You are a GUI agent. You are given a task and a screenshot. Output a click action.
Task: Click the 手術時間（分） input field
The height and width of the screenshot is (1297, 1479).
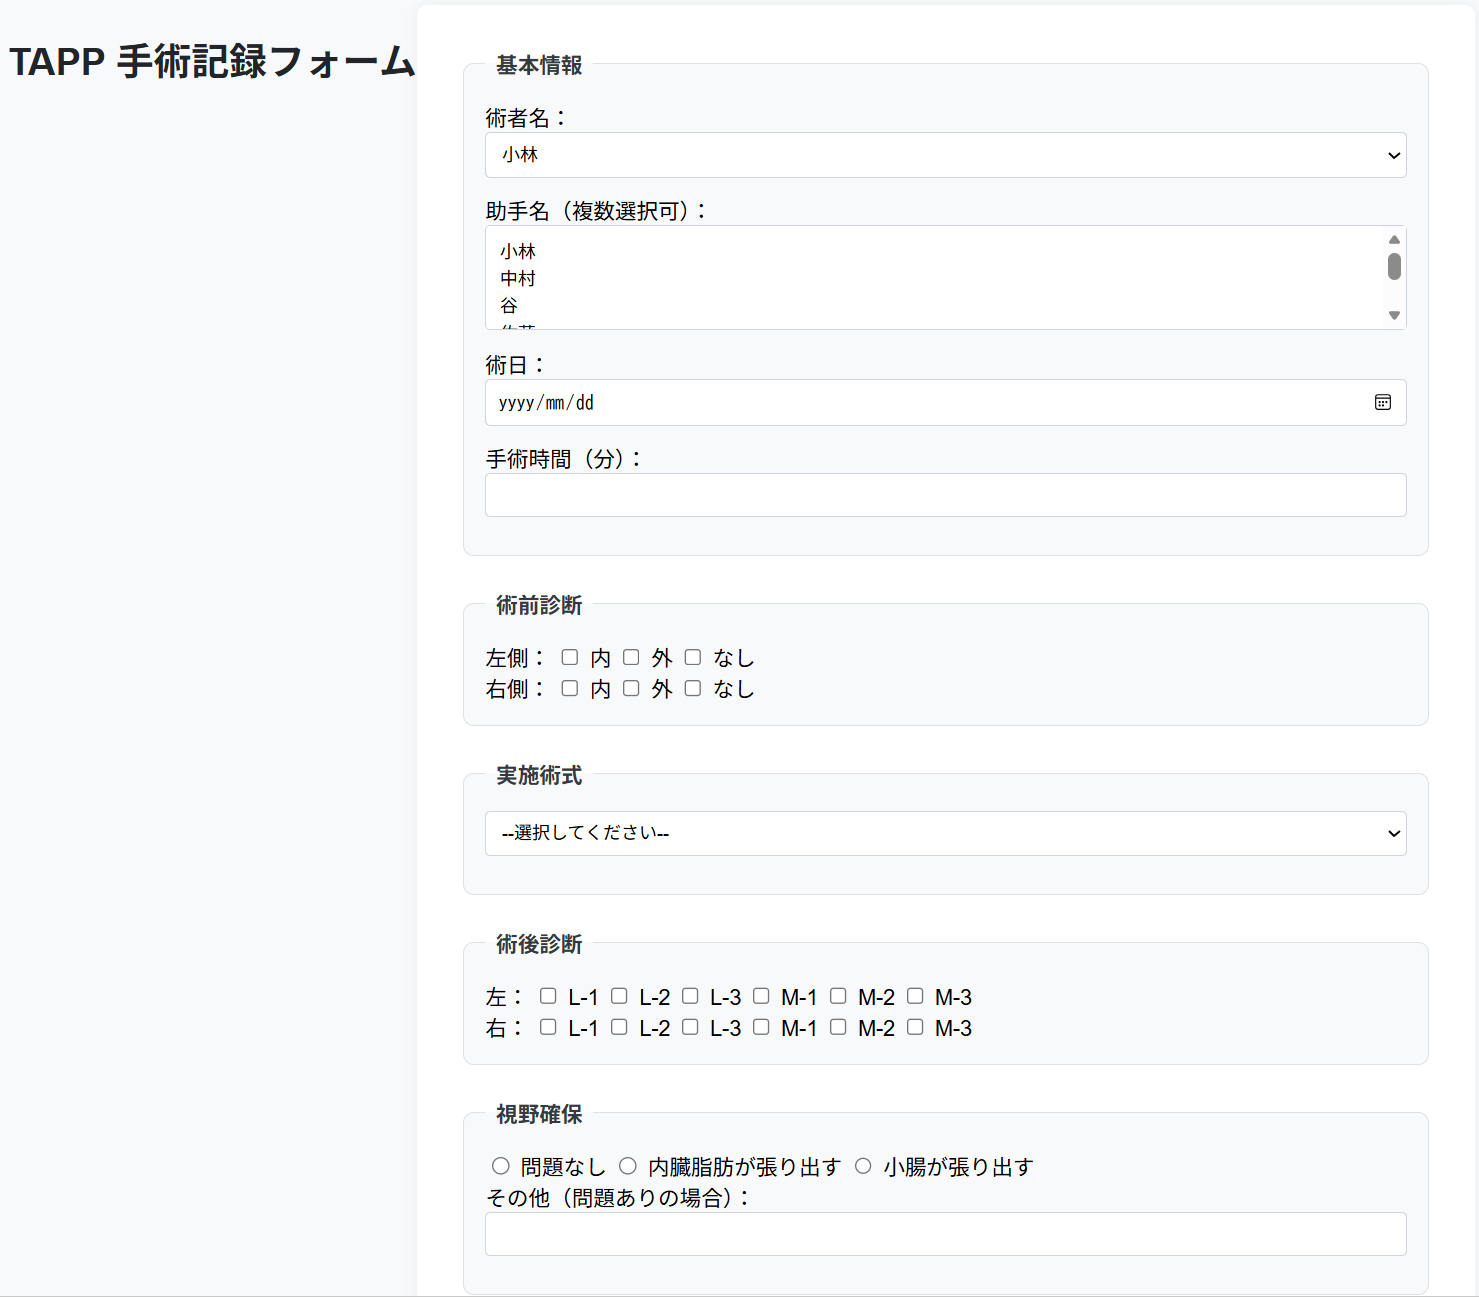tap(945, 495)
